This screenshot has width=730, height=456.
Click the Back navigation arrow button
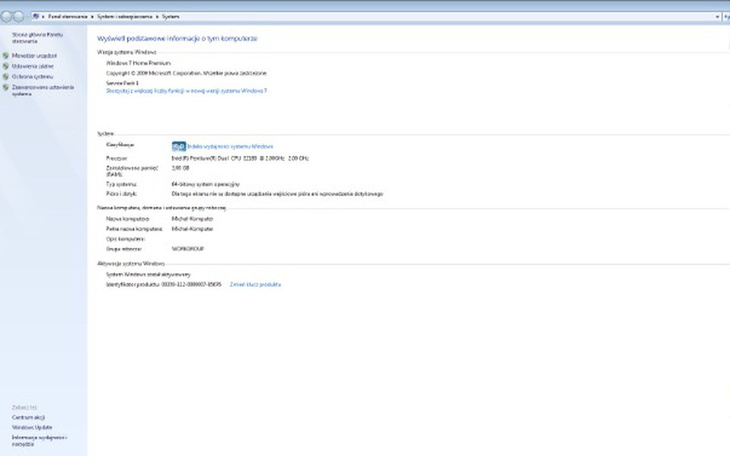tap(7, 18)
